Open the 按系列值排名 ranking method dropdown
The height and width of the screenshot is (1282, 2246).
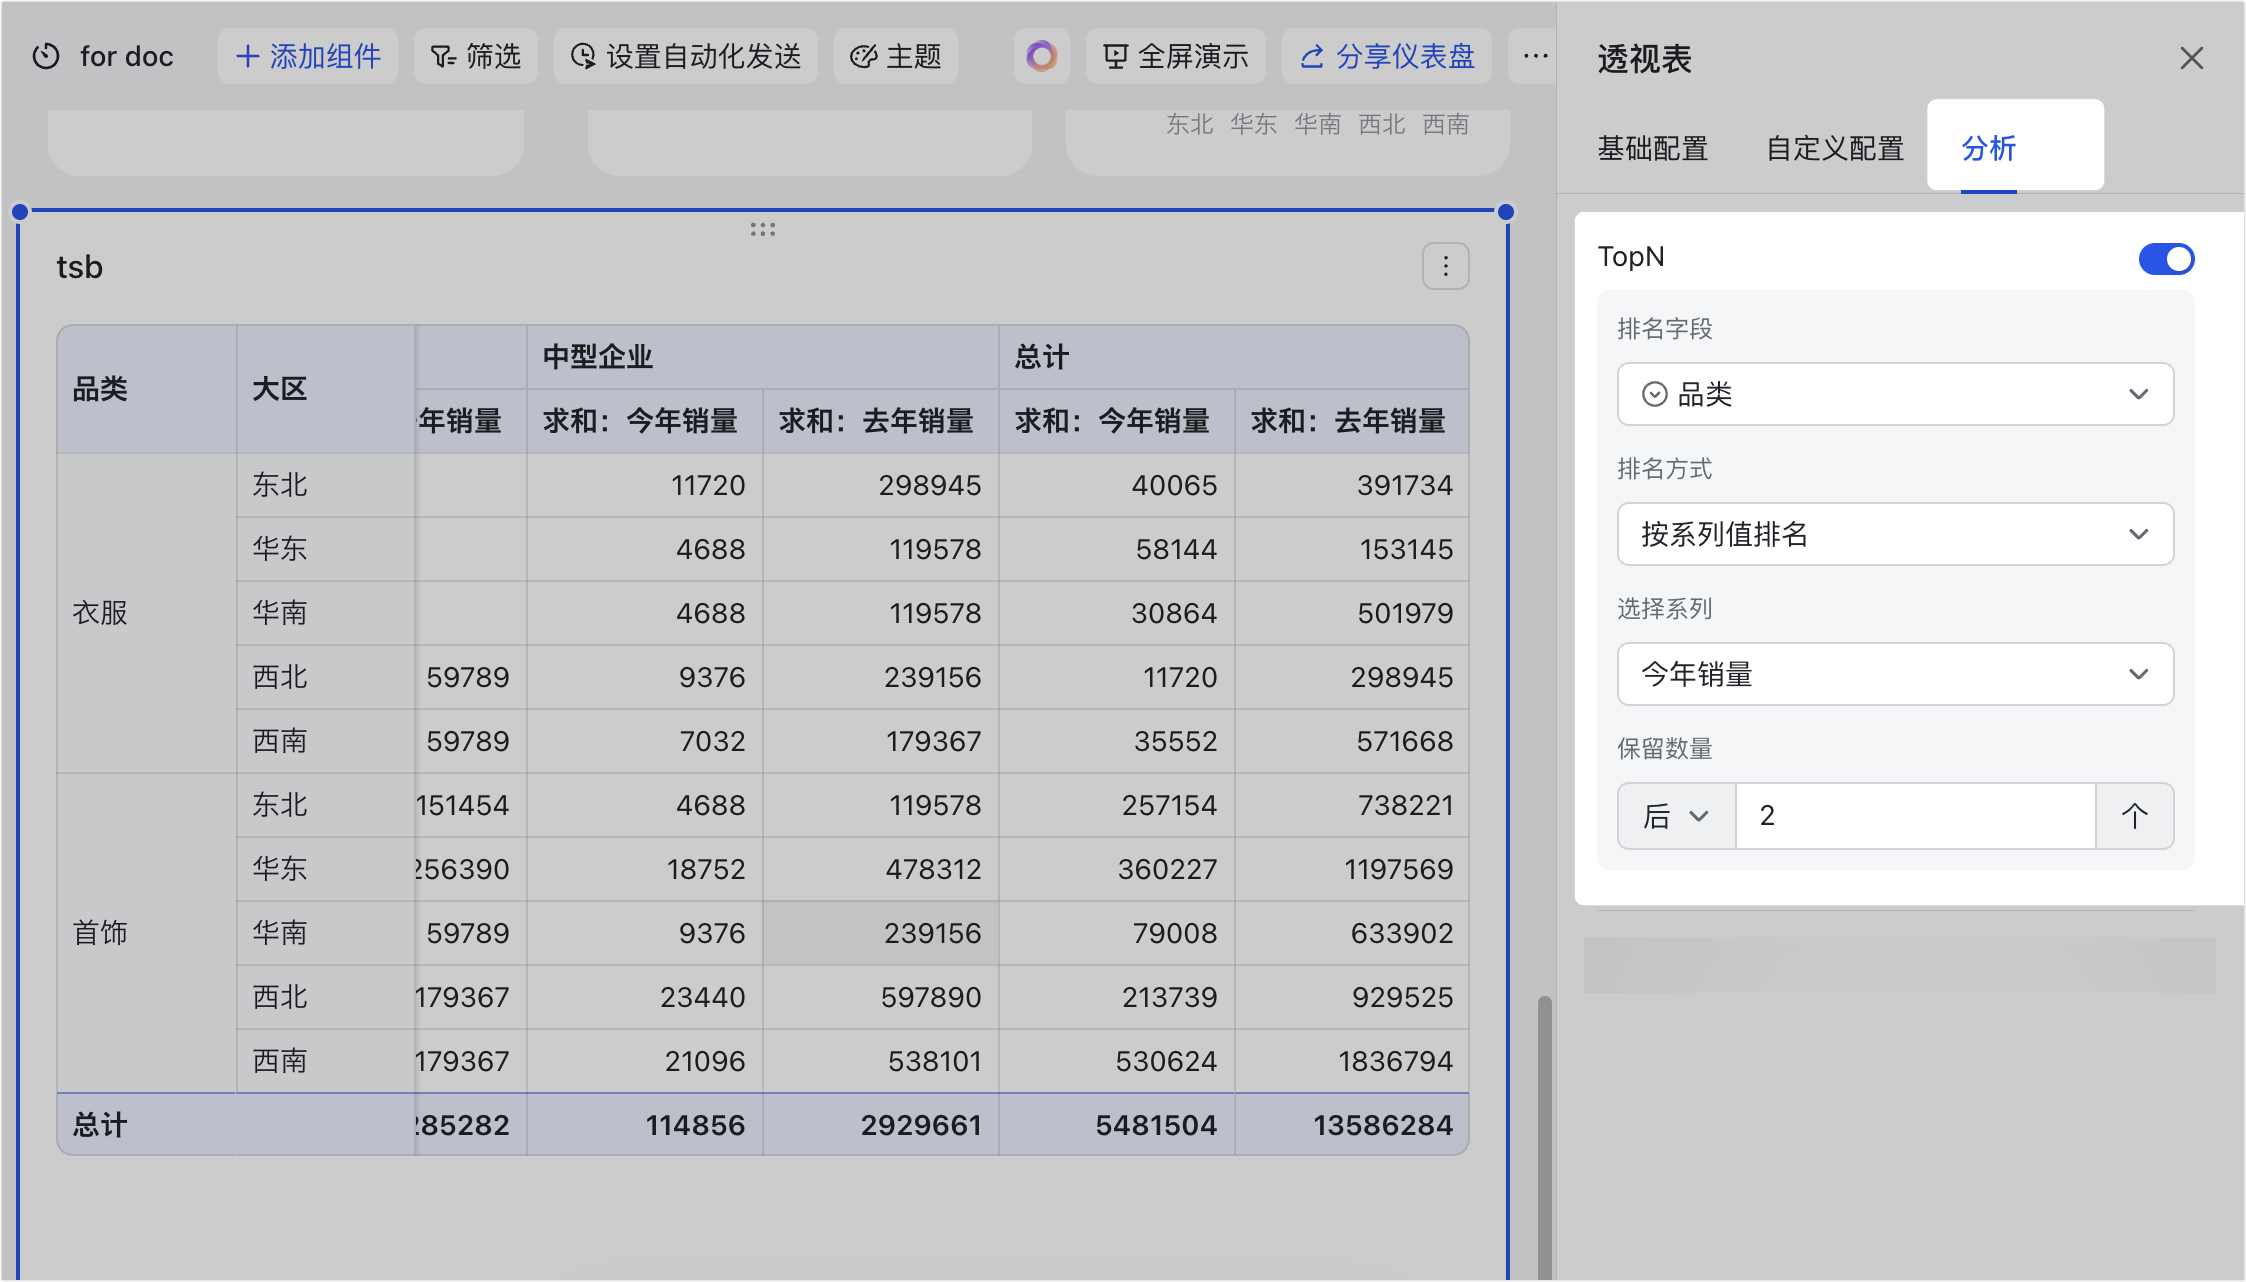tap(1895, 534)
